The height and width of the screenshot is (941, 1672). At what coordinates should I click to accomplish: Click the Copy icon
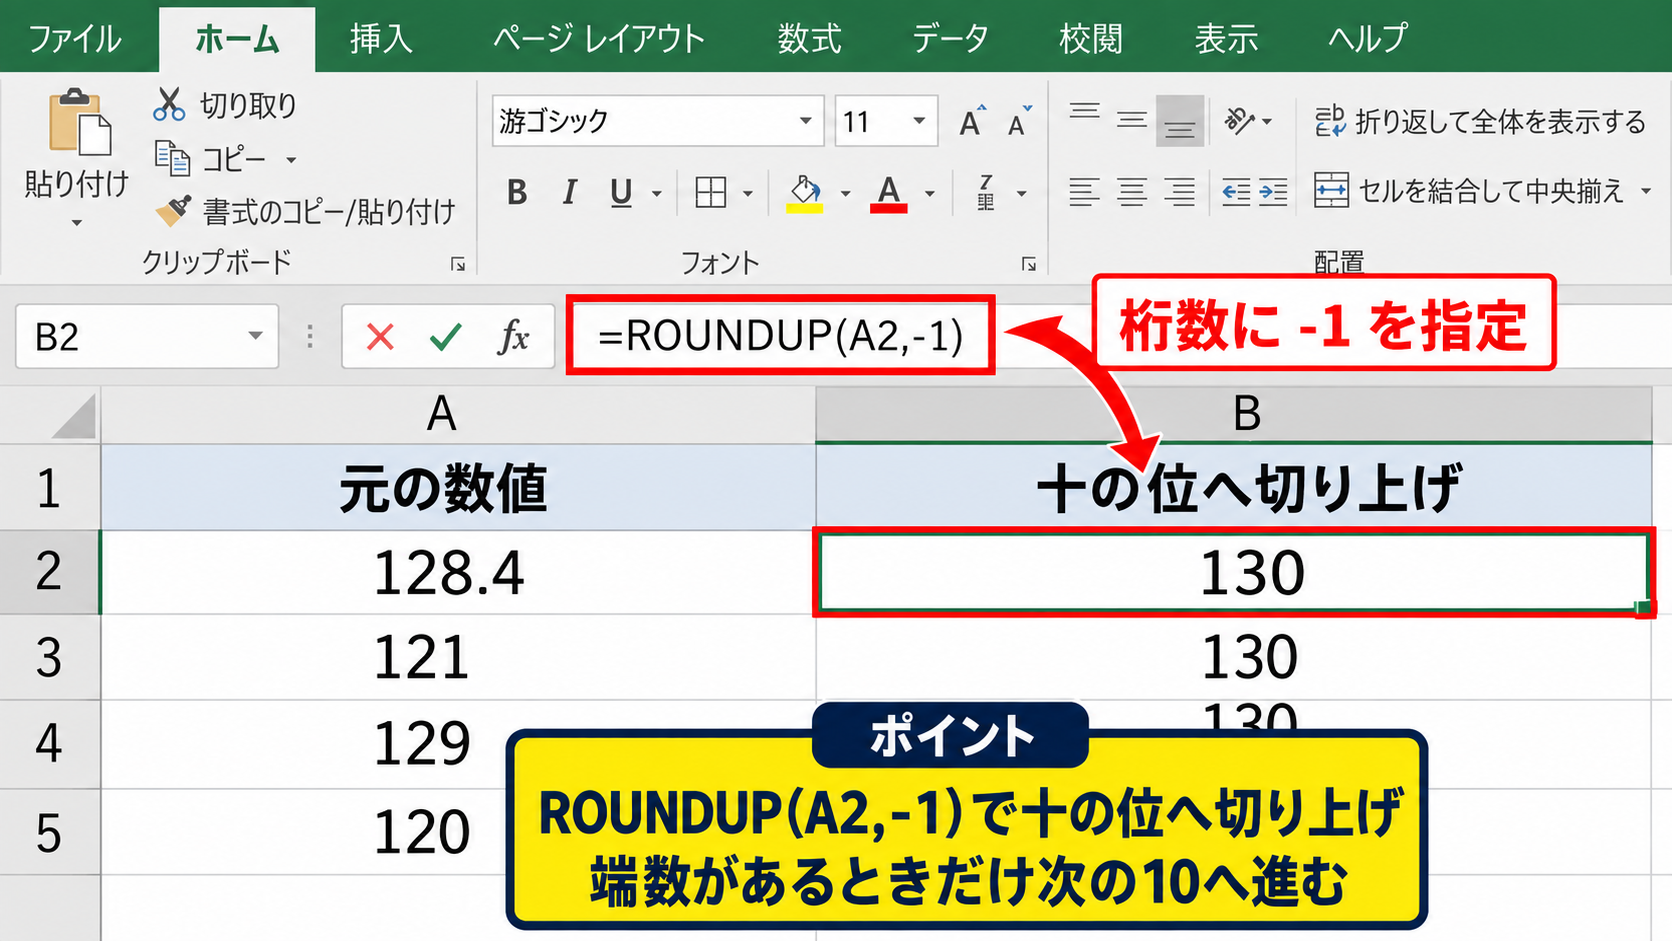[x=171, y=158]
